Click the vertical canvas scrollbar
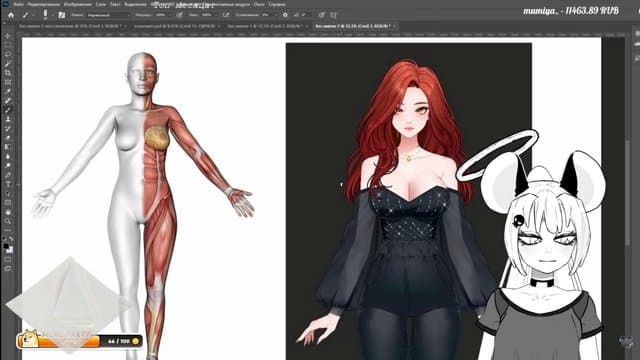This screenshot has width=640, height=360. point(629,192)
